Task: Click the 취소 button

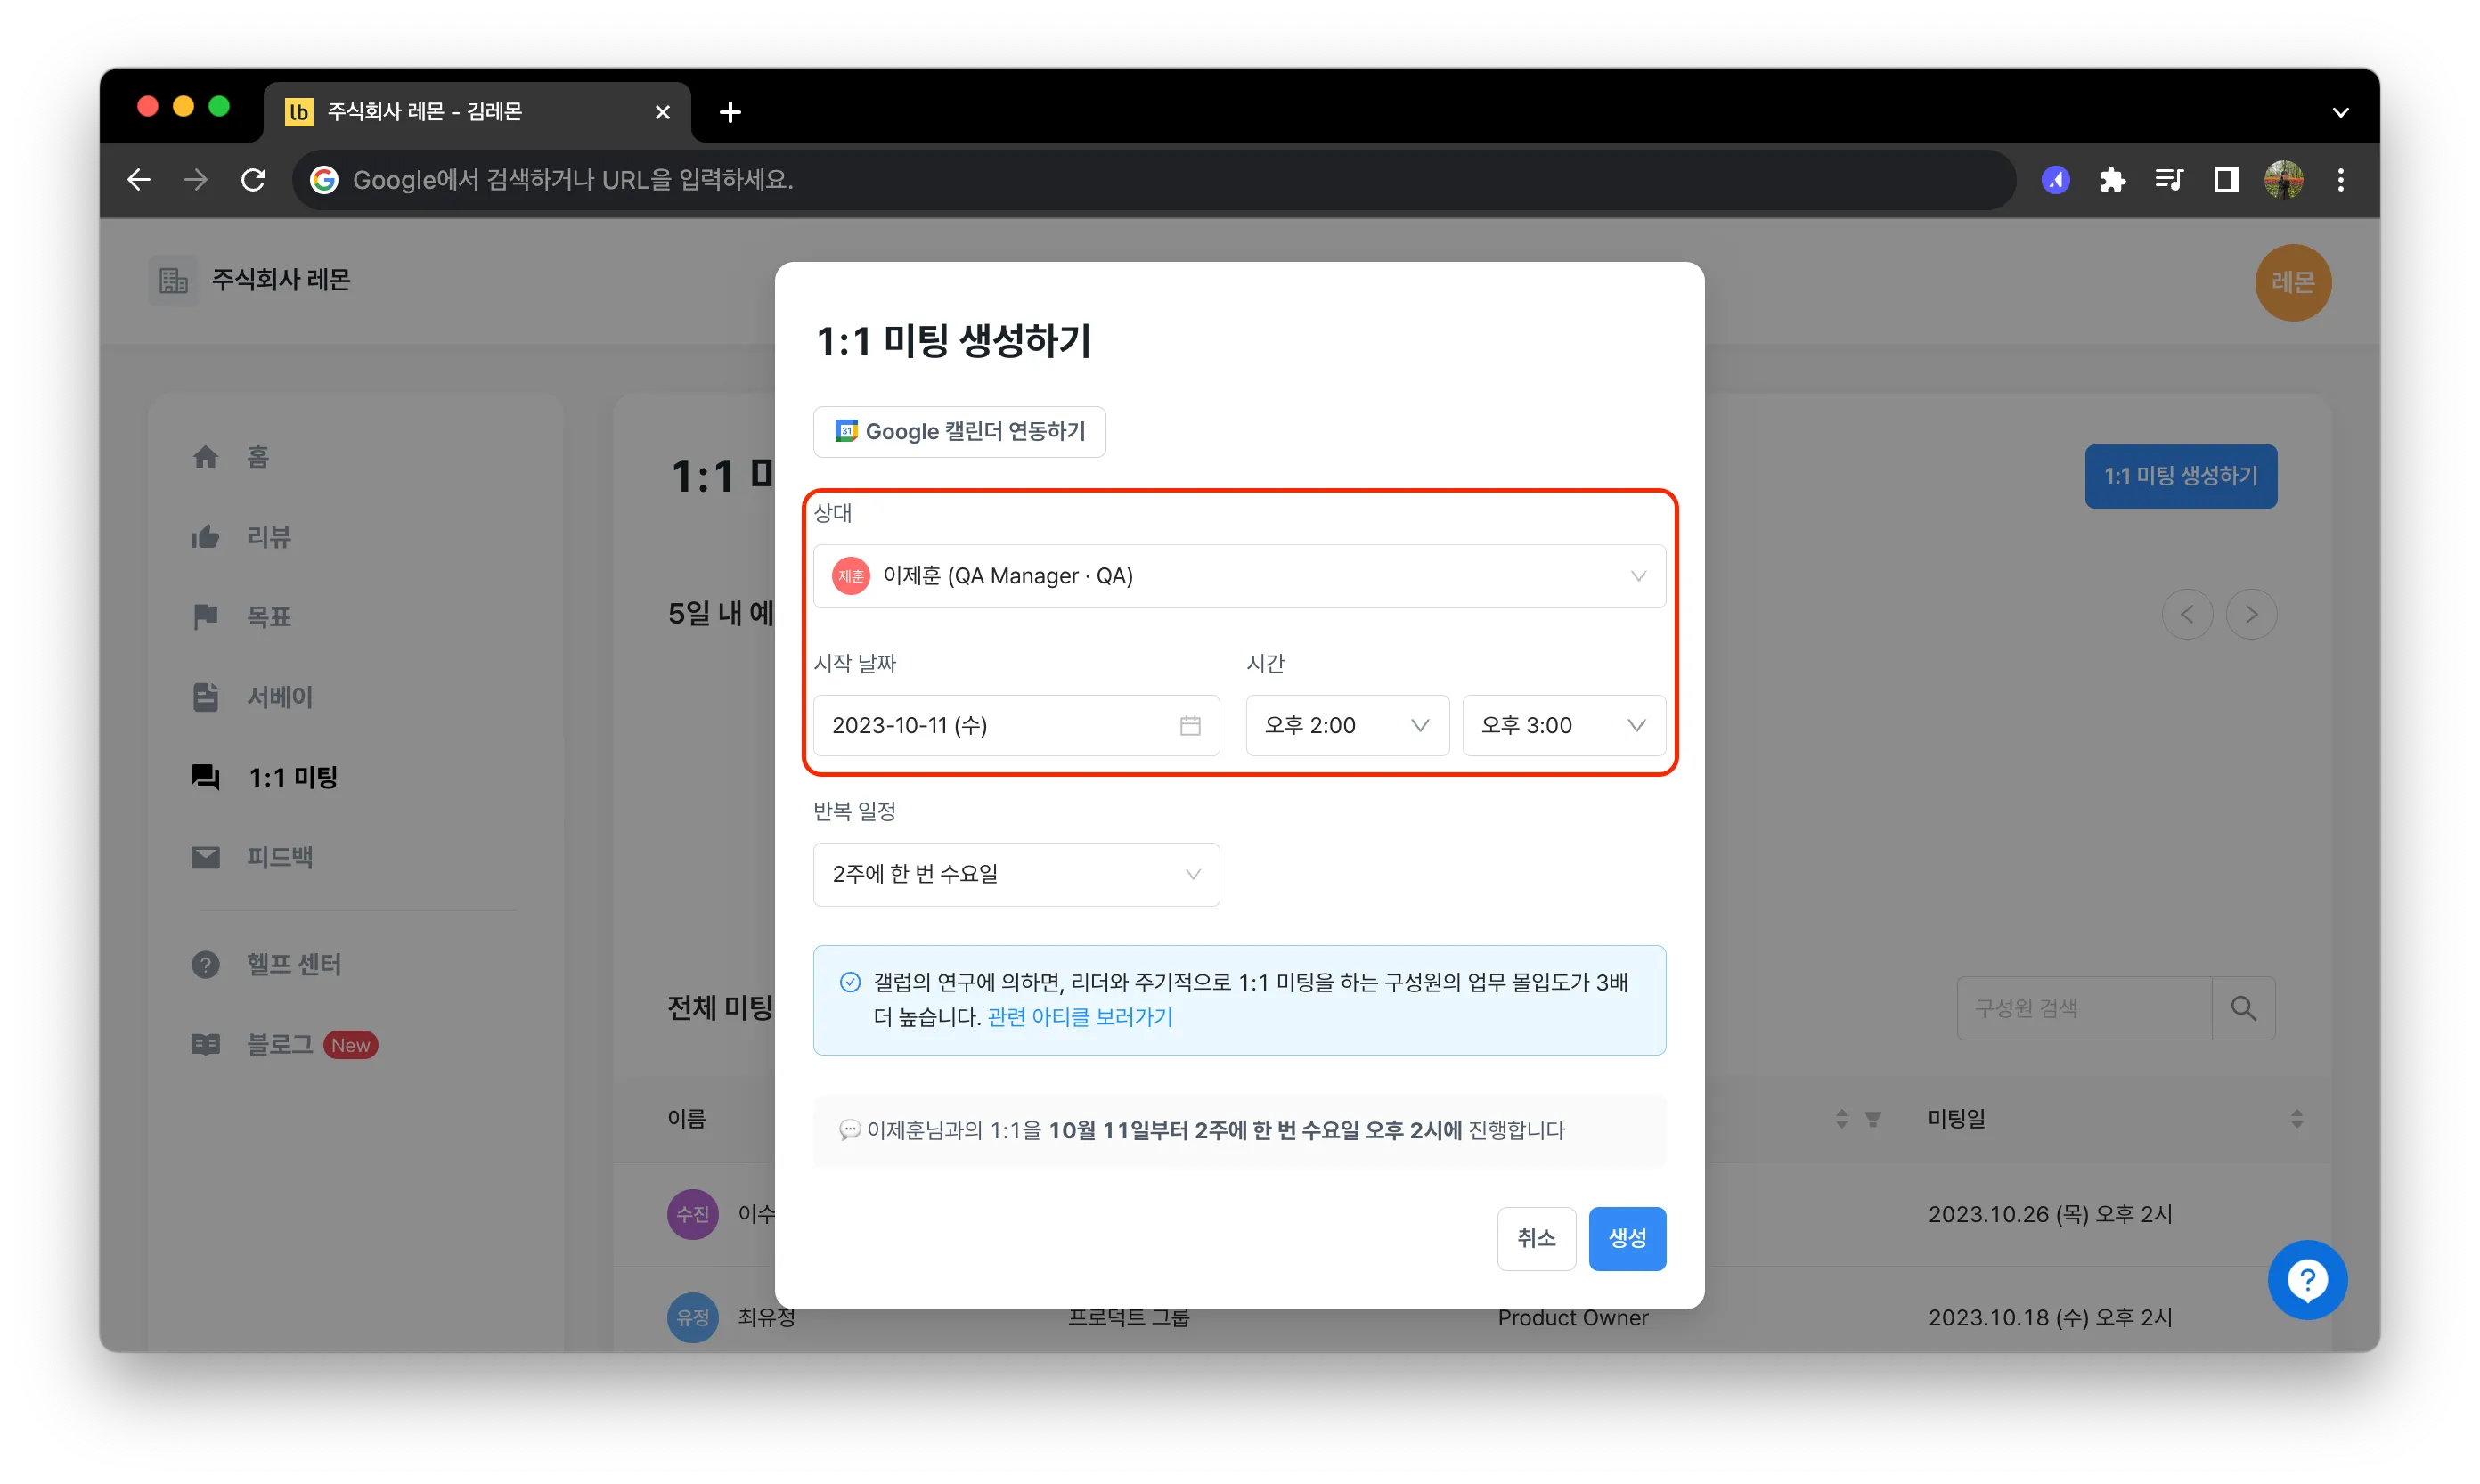Action: pyautogui.click(x=1536, y=1238)
